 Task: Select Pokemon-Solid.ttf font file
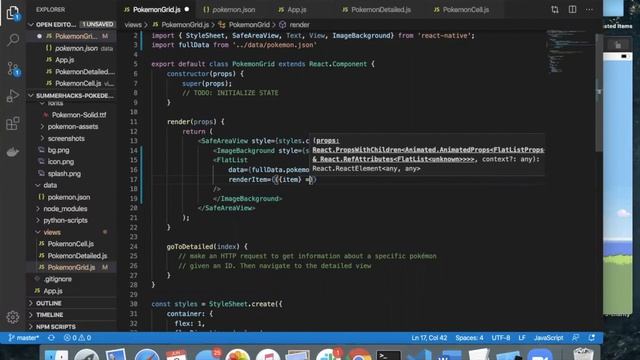point(79,115)
